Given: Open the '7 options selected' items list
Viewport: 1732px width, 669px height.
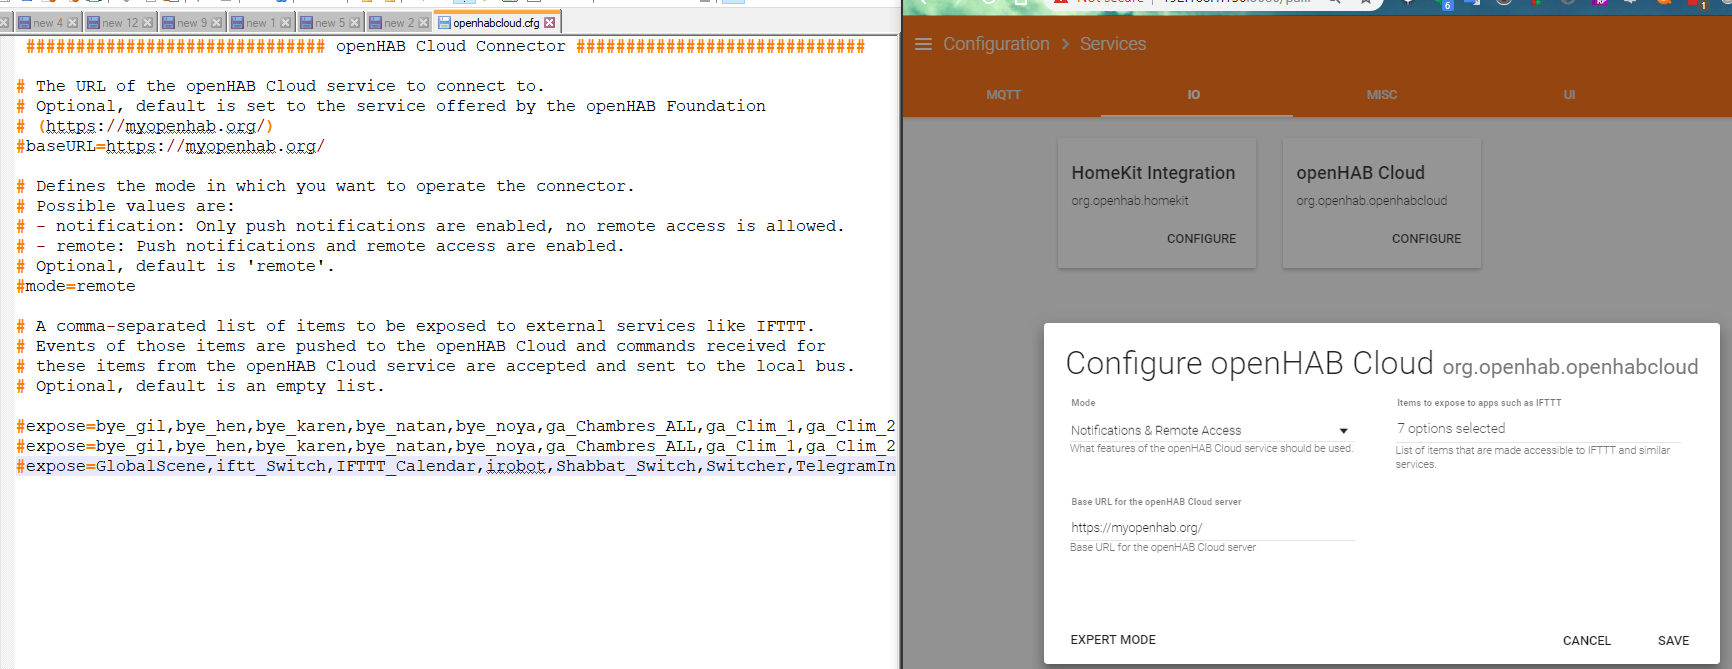Looking at the screenshot, I should [x=1538, y=428].
